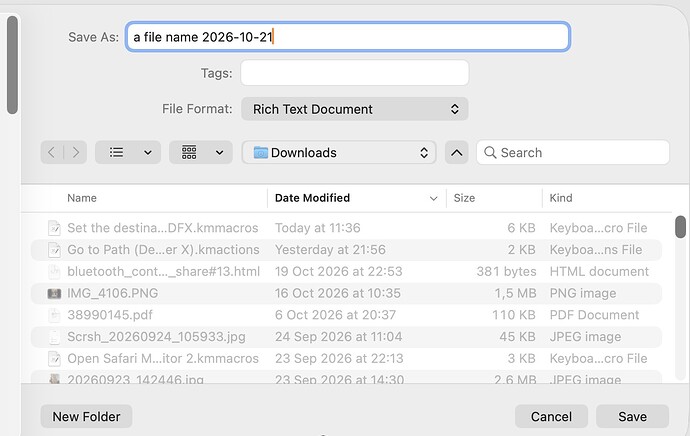The image size is (690, 436).
Task: Open the list view options dropdown
Action: [128, 153]
